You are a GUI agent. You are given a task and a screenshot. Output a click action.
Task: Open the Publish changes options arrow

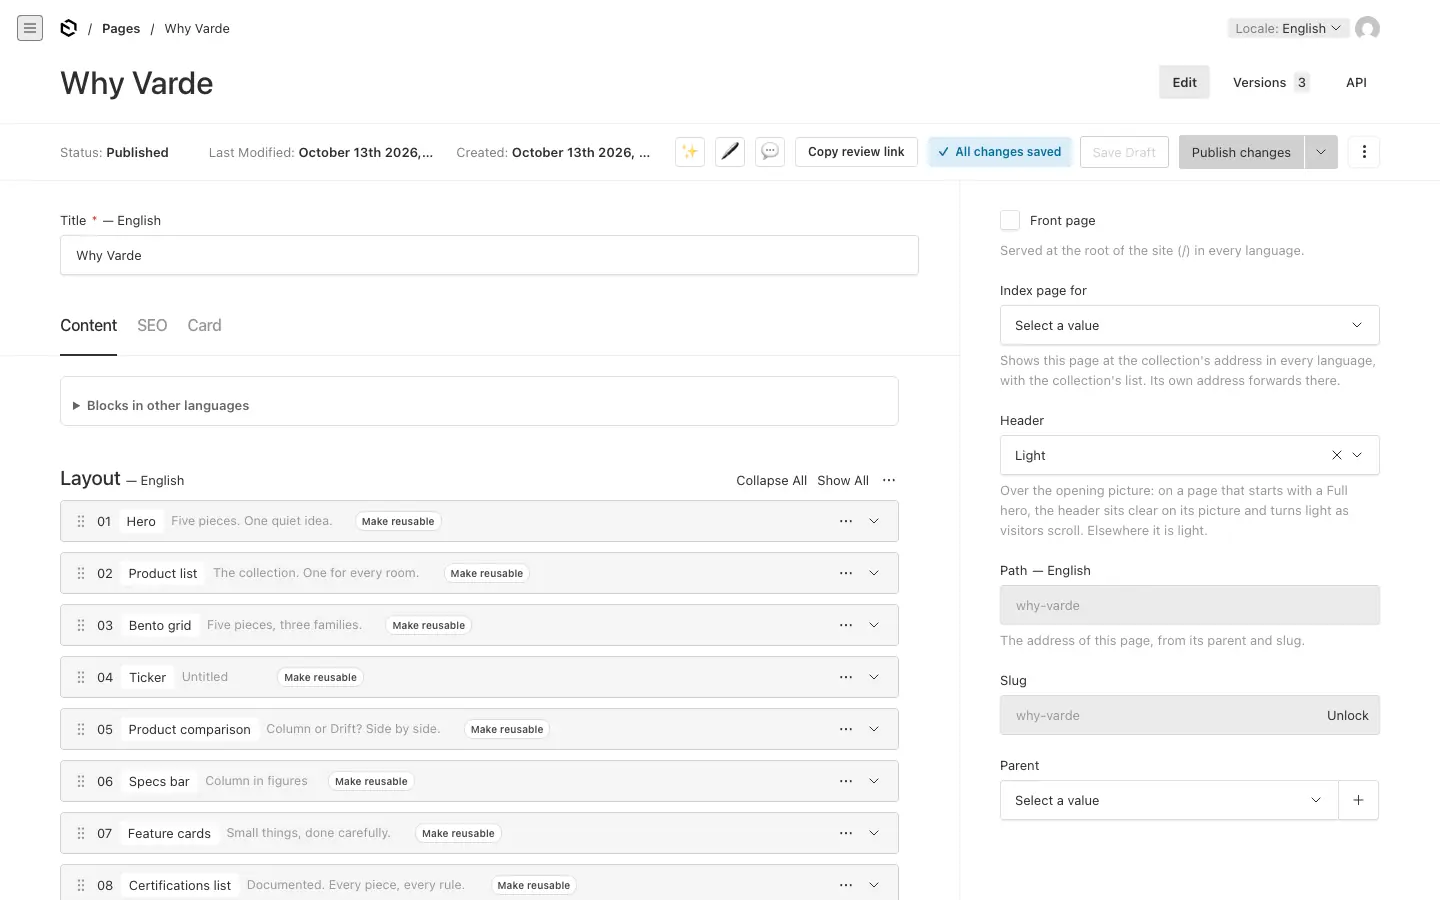1321,152
